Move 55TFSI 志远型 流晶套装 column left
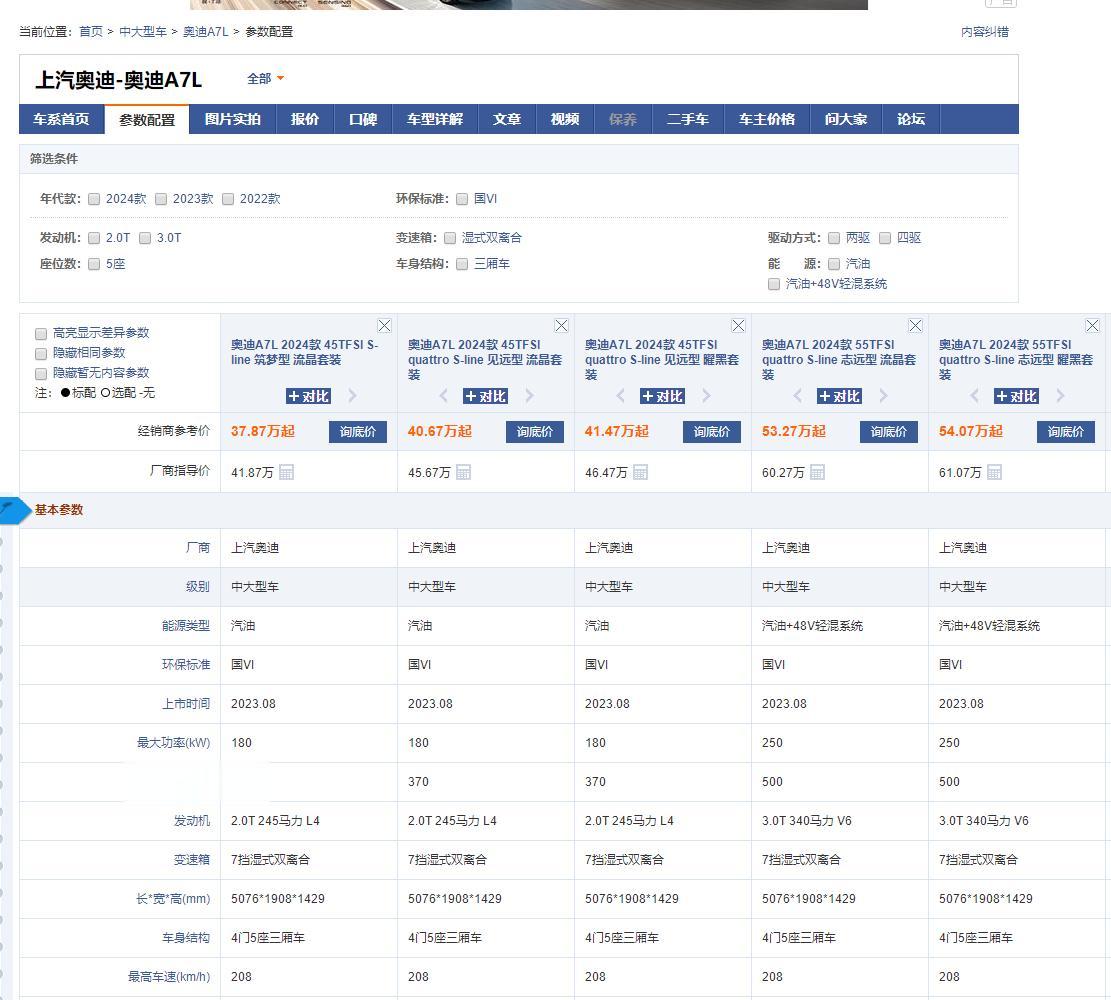The height and width of the screenshot is (1000, 1111). 798,396
